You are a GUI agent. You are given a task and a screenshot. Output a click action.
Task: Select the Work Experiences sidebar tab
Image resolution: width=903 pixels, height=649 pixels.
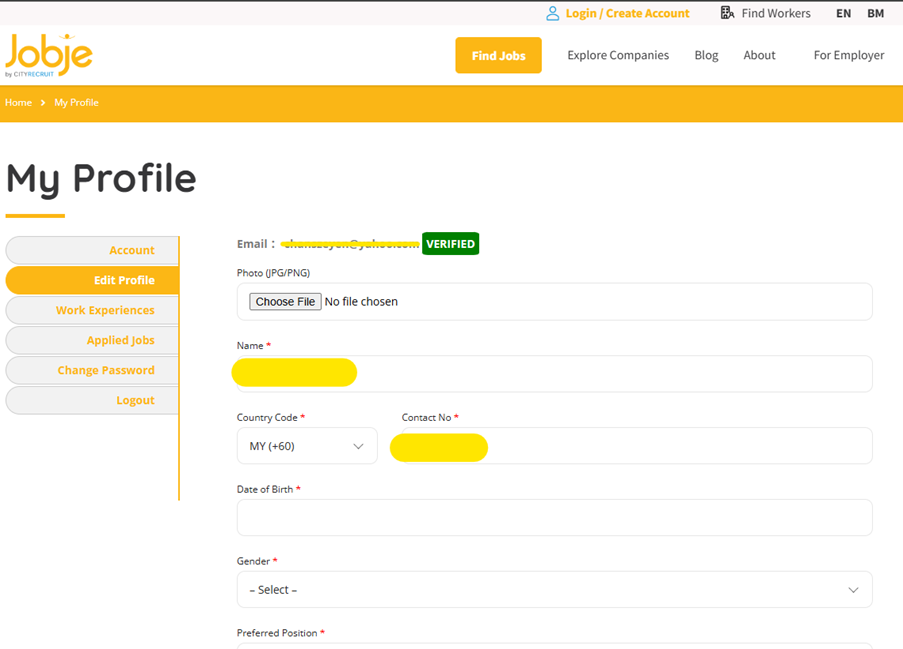[93, 310]
